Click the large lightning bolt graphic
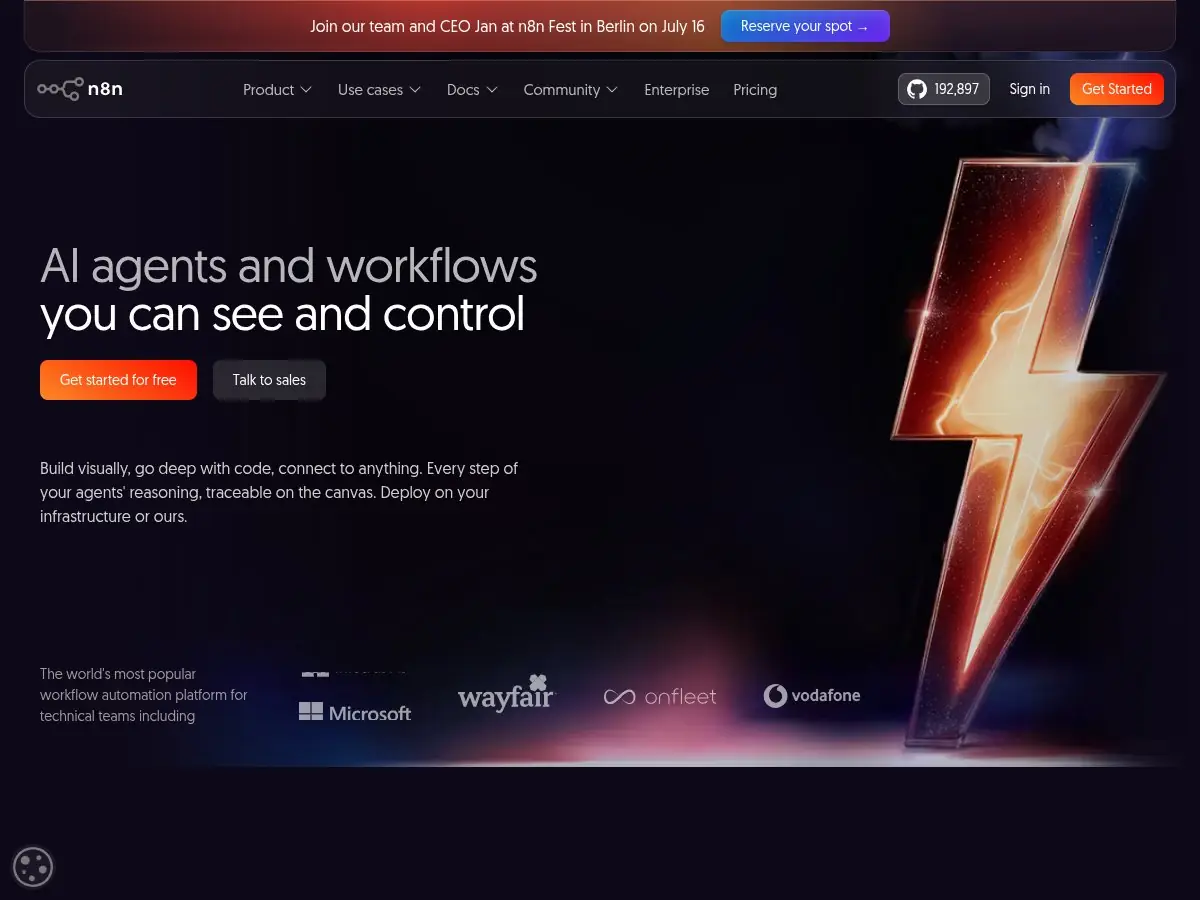This screenshot has width=1200, height=900. 1025,440
